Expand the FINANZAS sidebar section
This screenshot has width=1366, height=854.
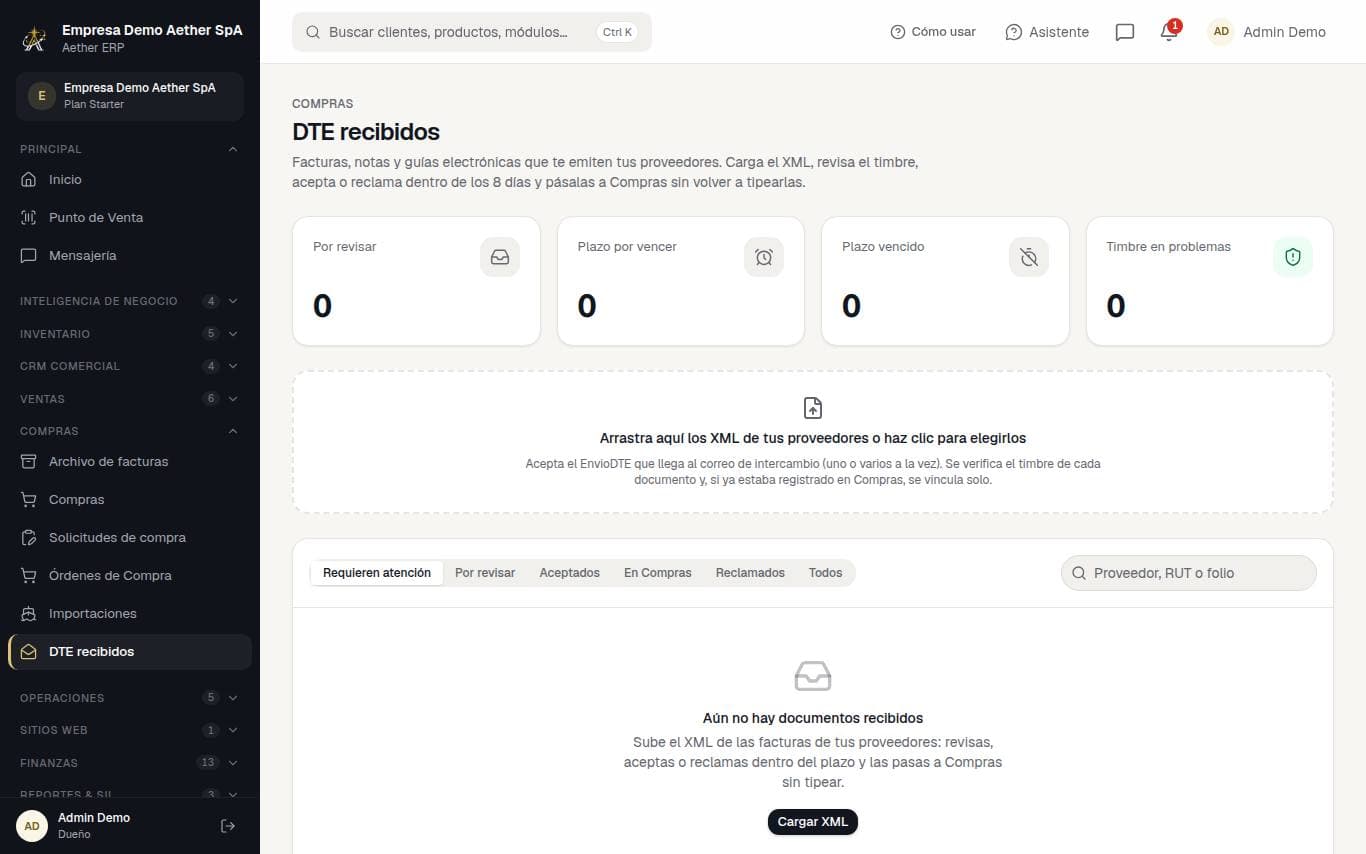(x=129, y=763)
